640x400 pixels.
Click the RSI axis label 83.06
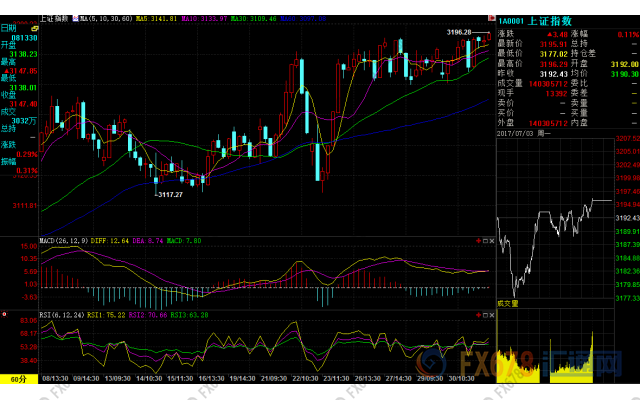coord(29,321)
